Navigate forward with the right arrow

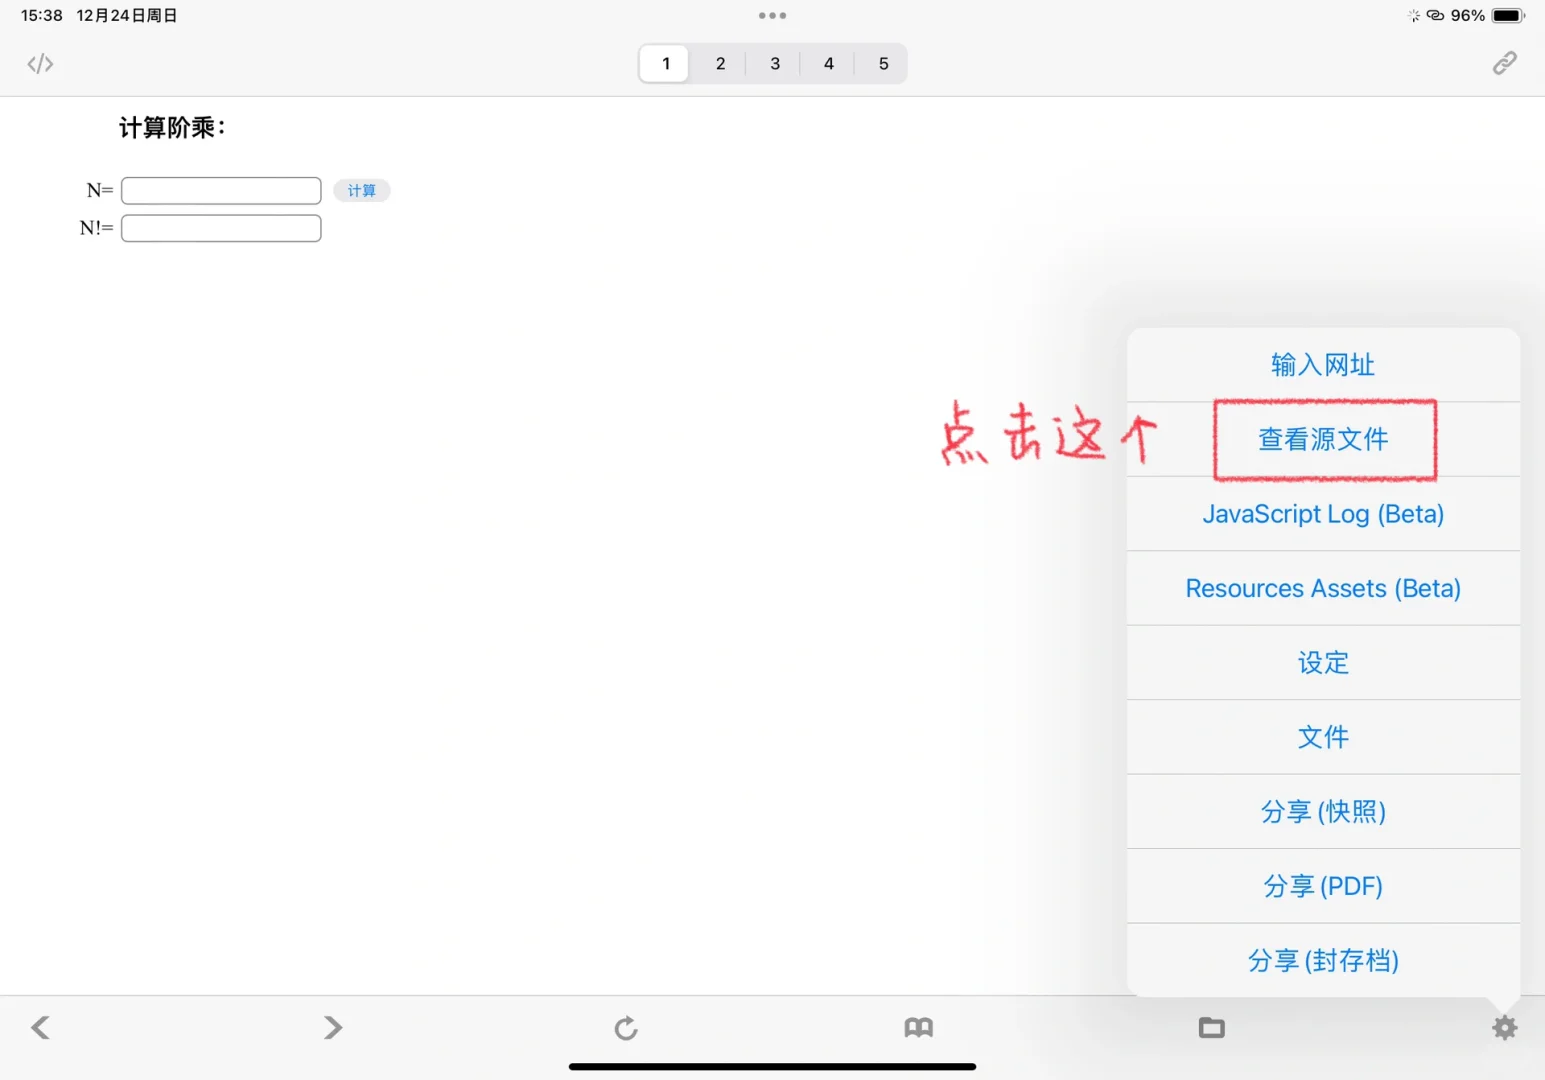[332, 1027]
